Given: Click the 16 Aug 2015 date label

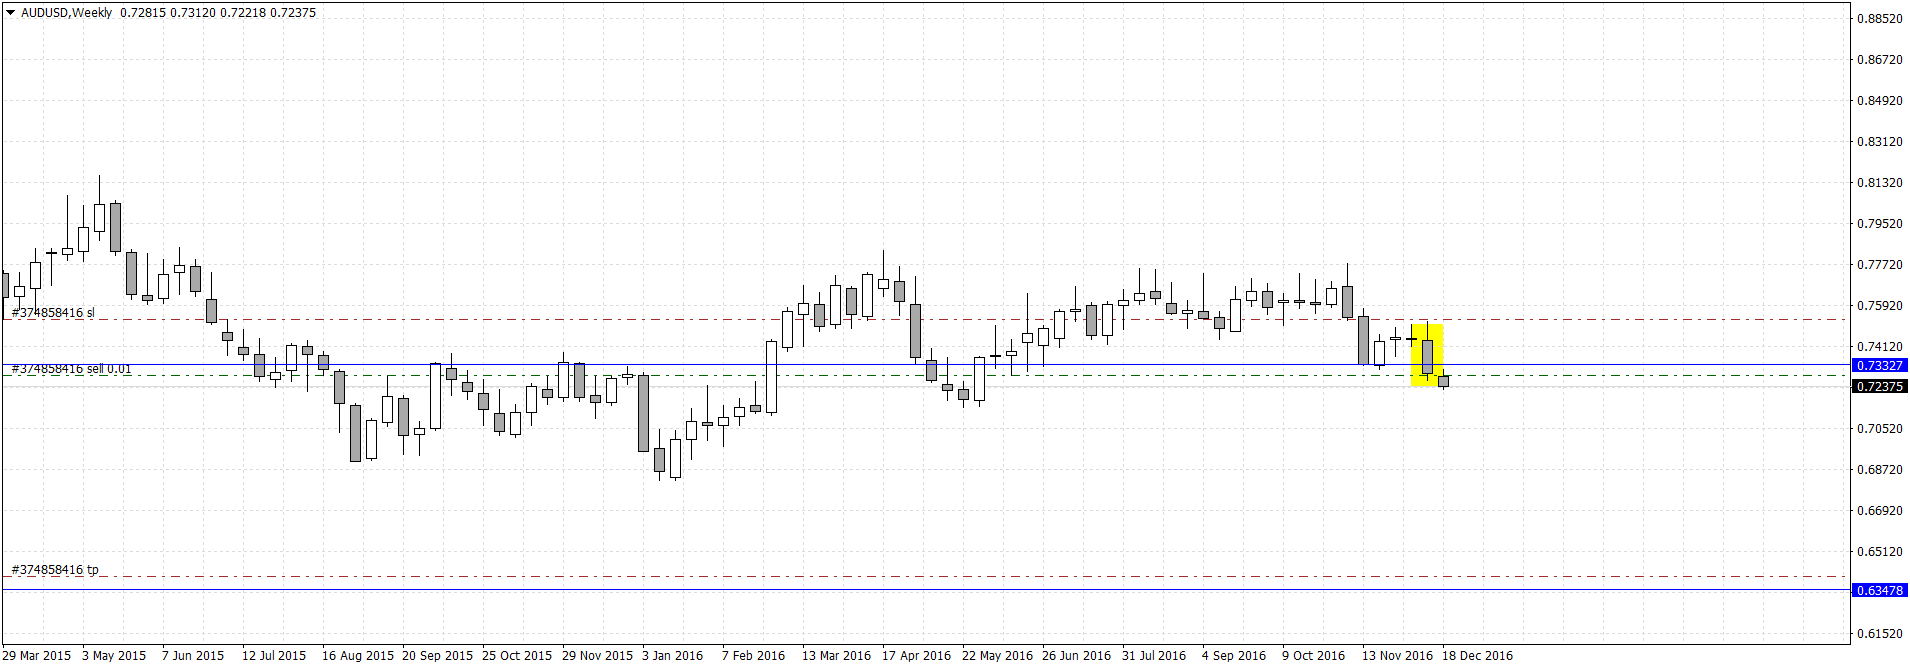Looking at the screenshot, I should click(x=358, y=656).
